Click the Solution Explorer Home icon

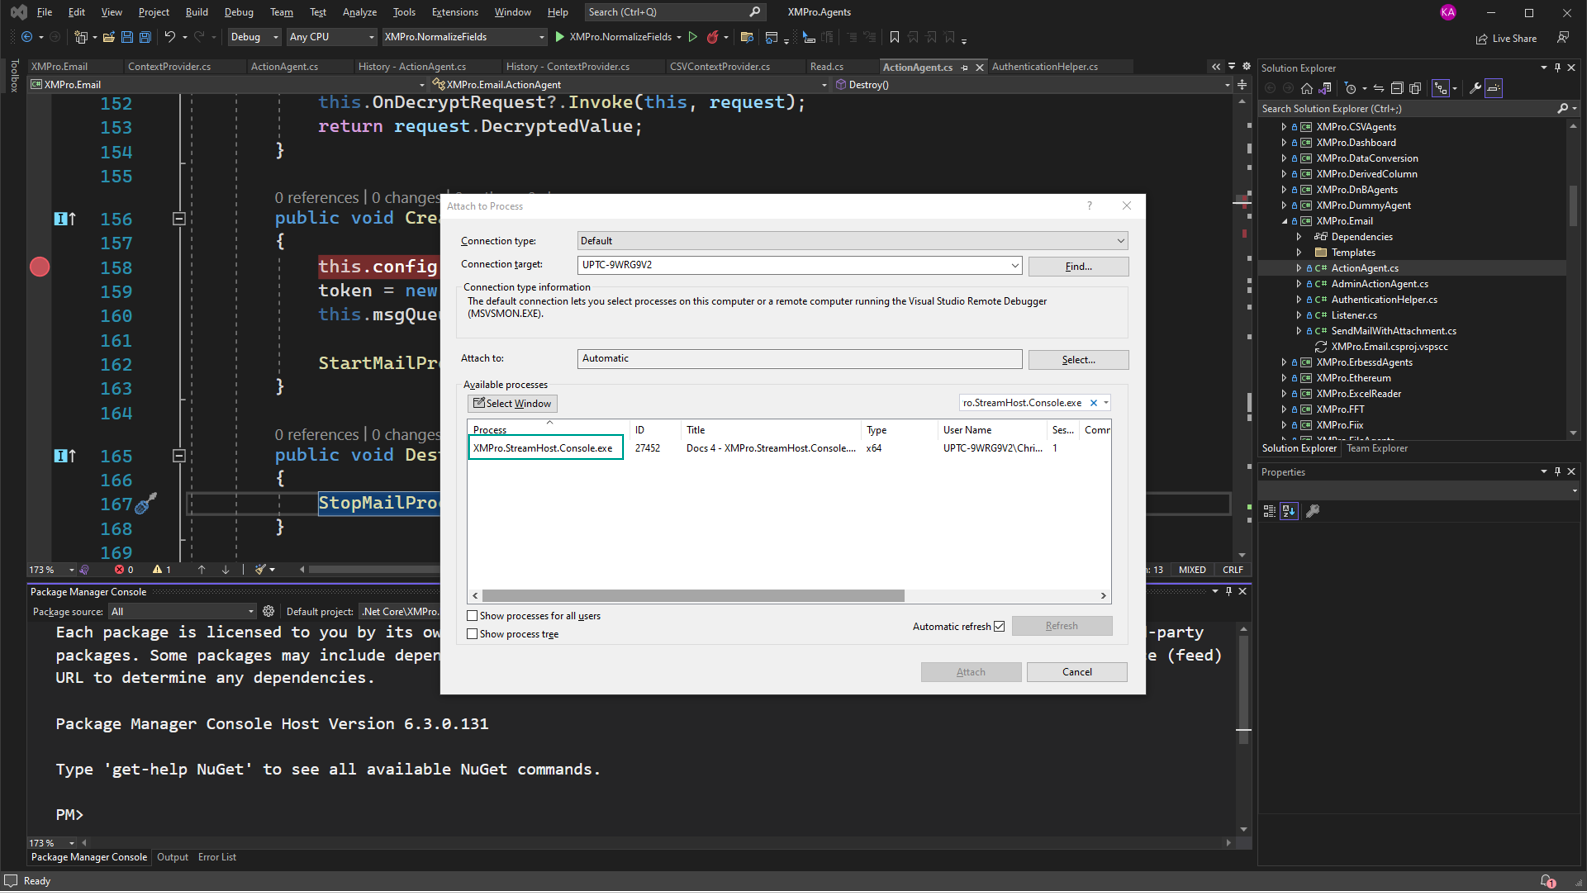1306,89
